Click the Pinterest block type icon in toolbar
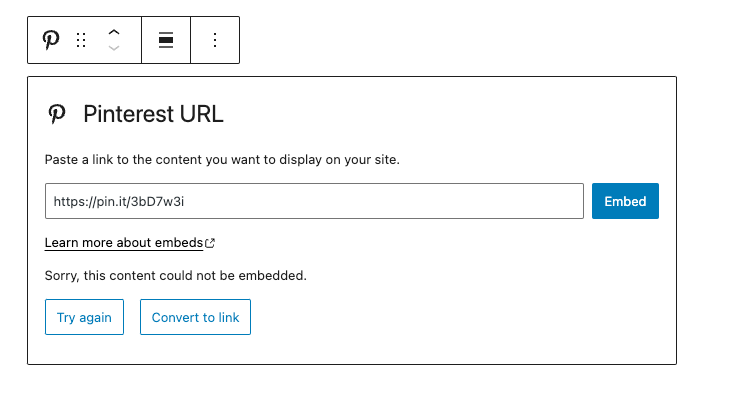This screenshot has width=739, height=403. coord(51,40)
